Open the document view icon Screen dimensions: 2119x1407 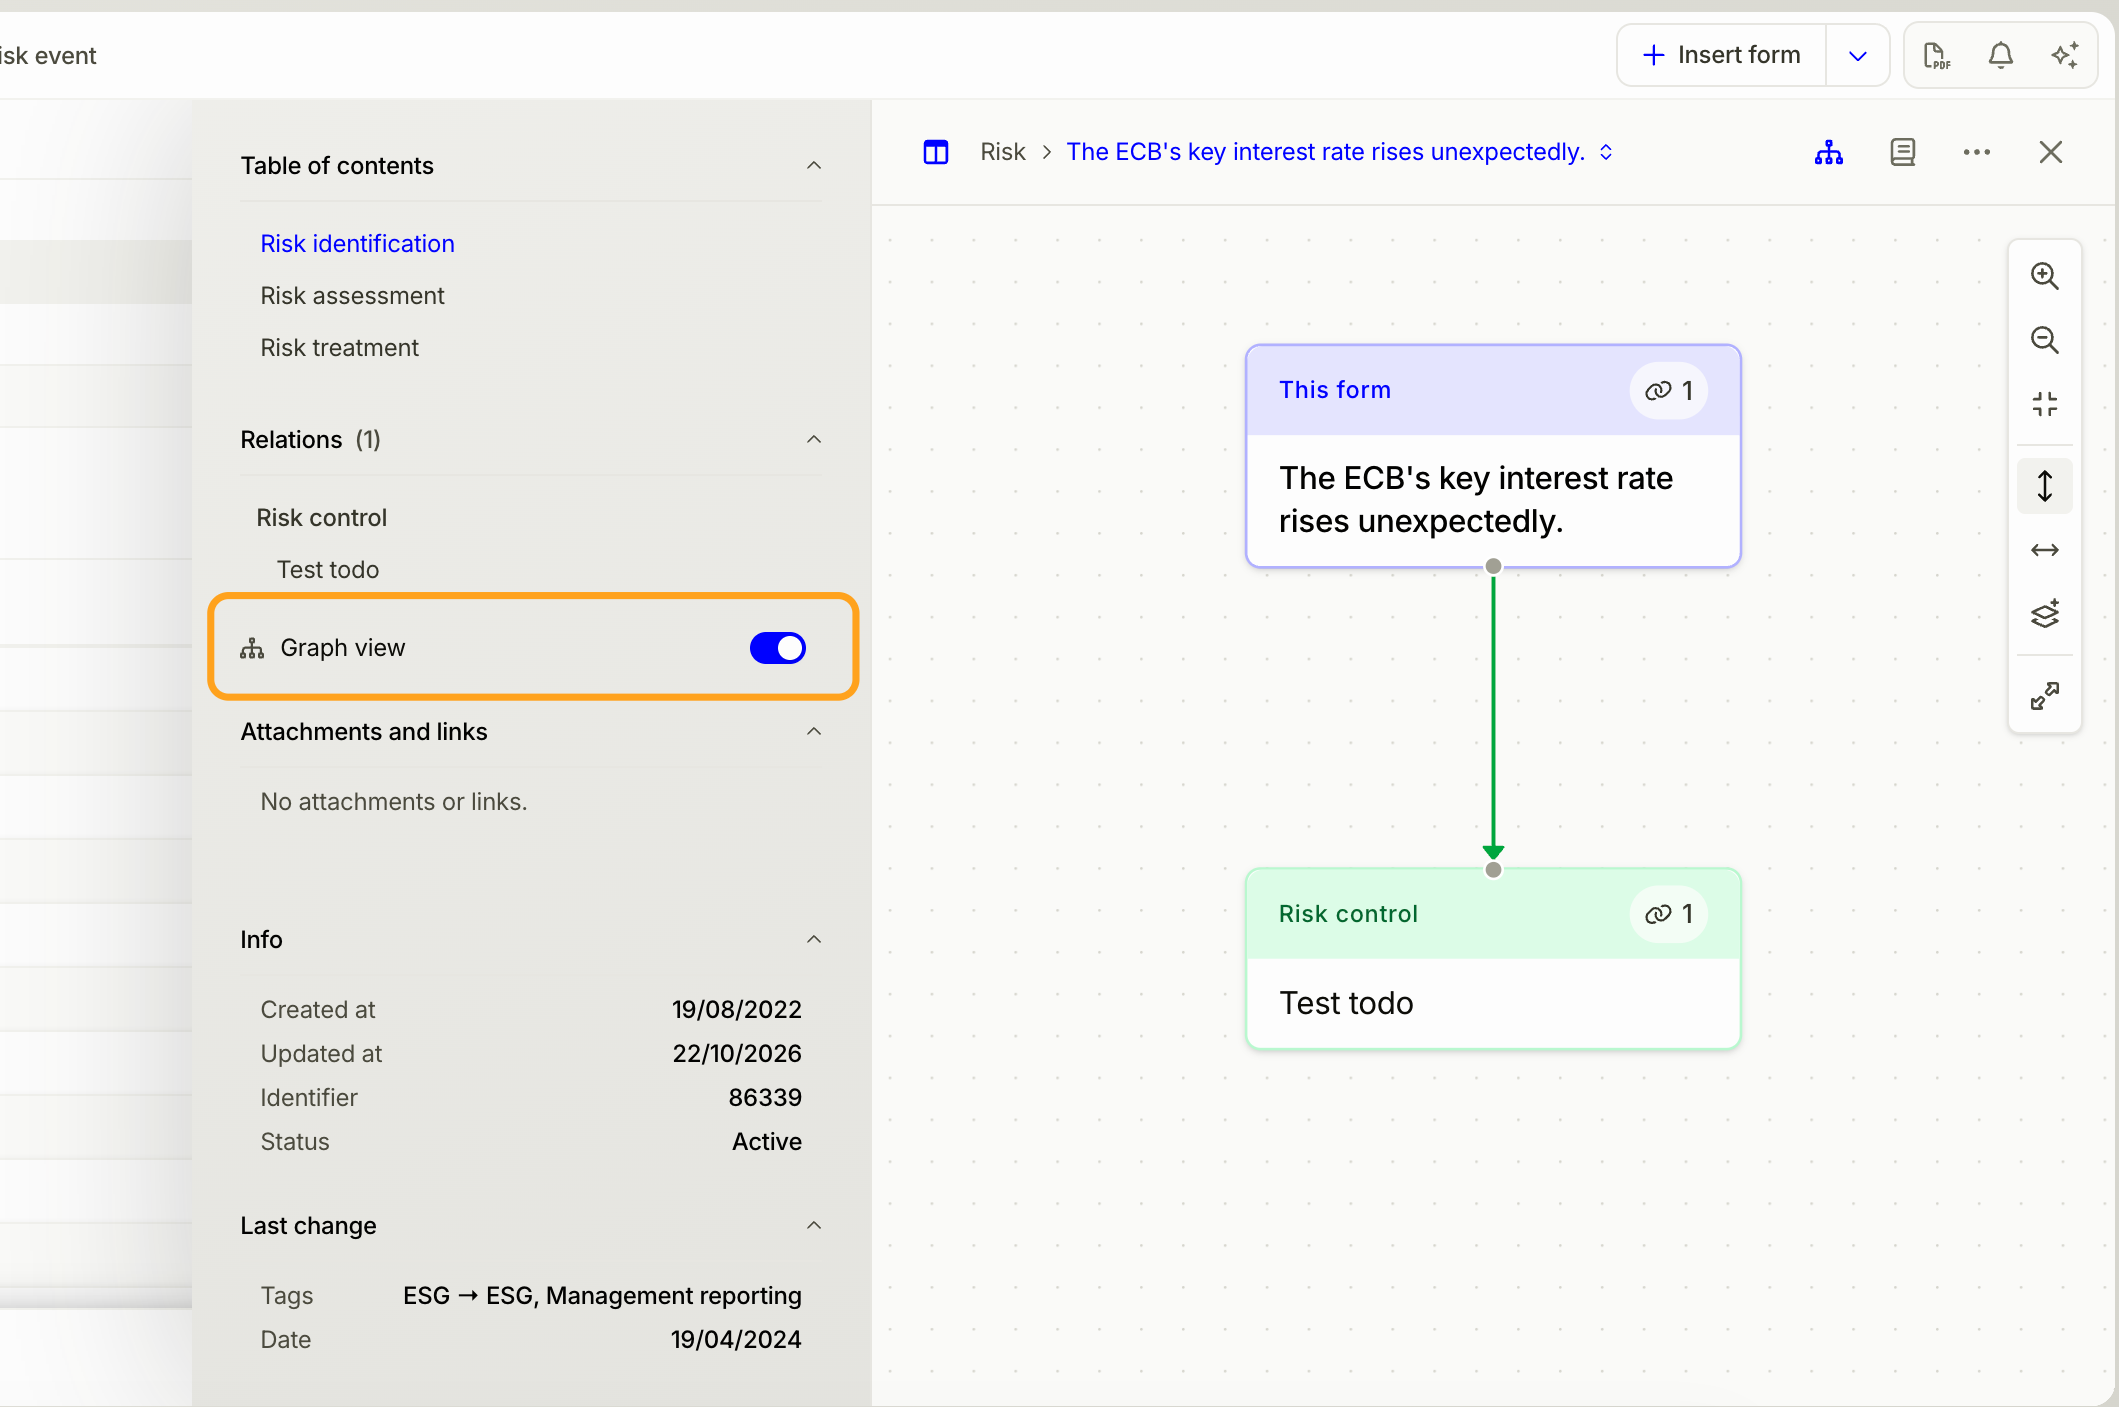pyautogui.click(x=1902, y=152)
